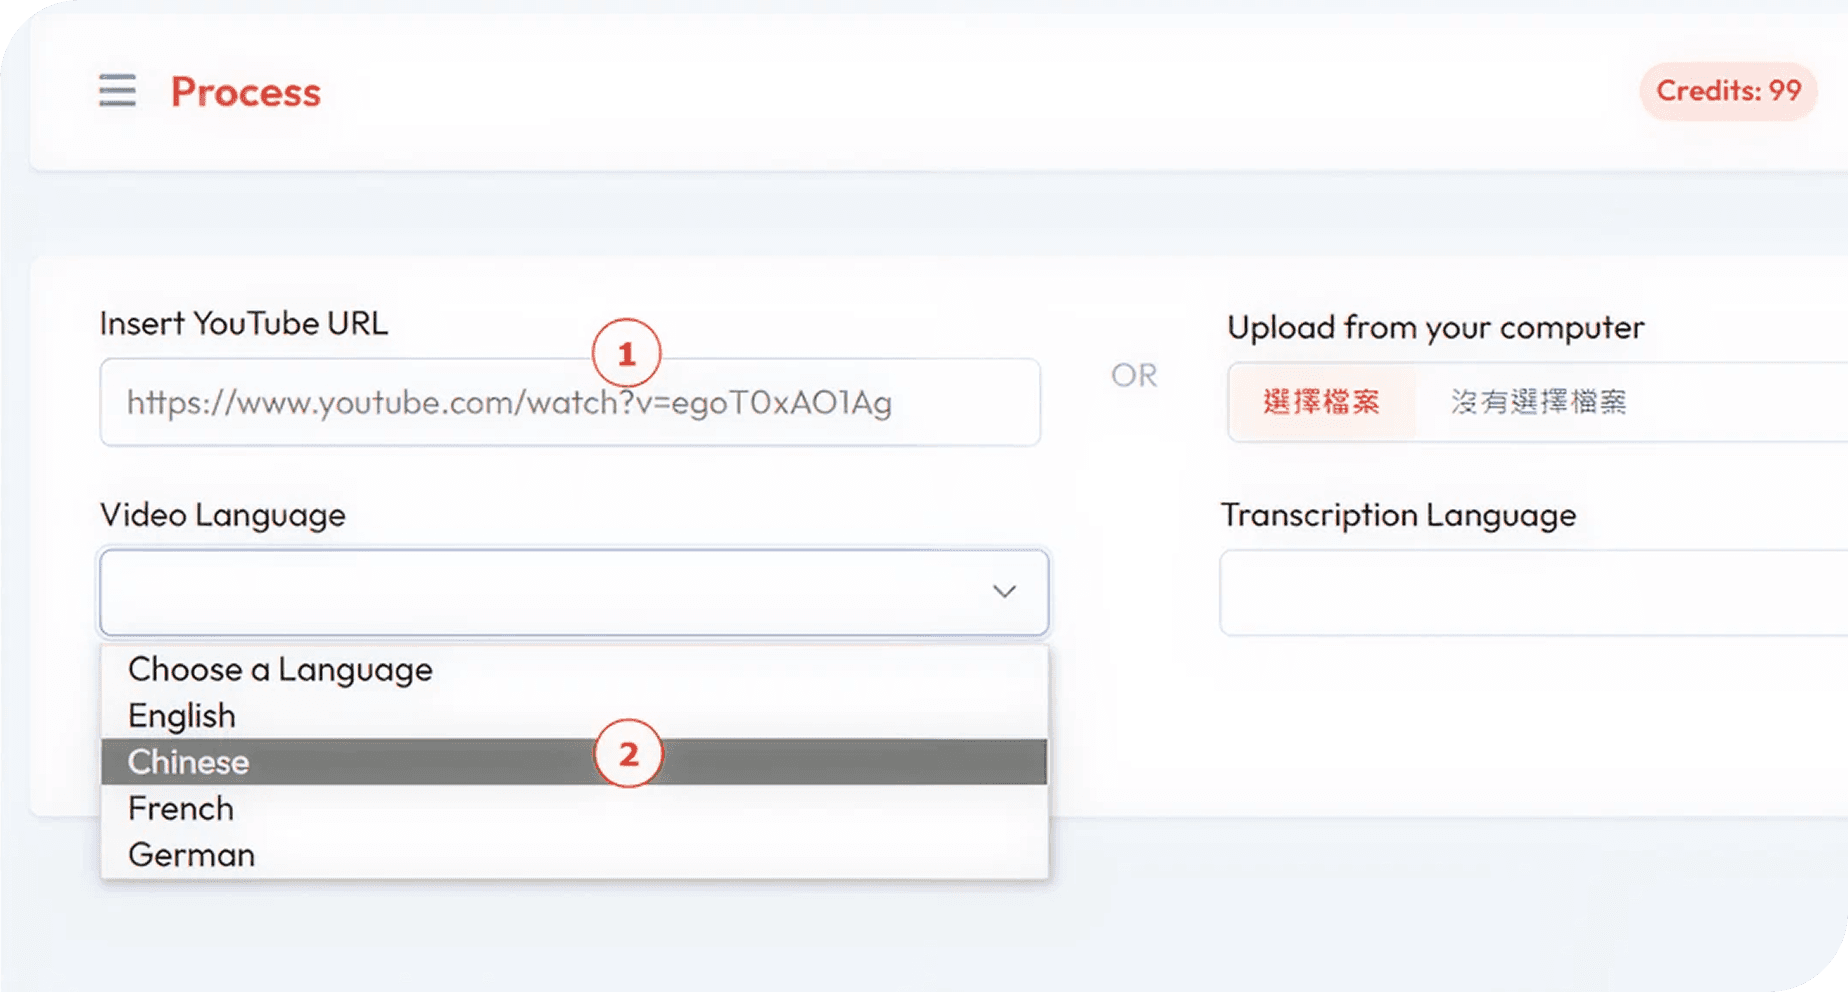Screen dimensions: 1848x992
Task: Select English from the language list
Action: click(x=182, y=716)
